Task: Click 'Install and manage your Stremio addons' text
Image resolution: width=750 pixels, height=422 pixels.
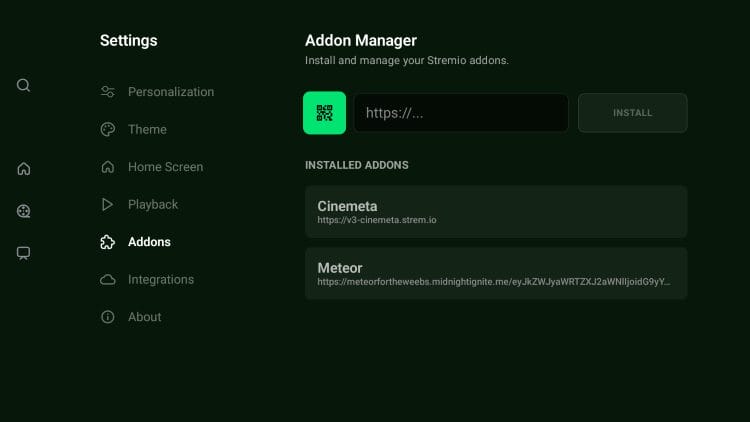Action: pyautogui.click(x=407, y=60)
